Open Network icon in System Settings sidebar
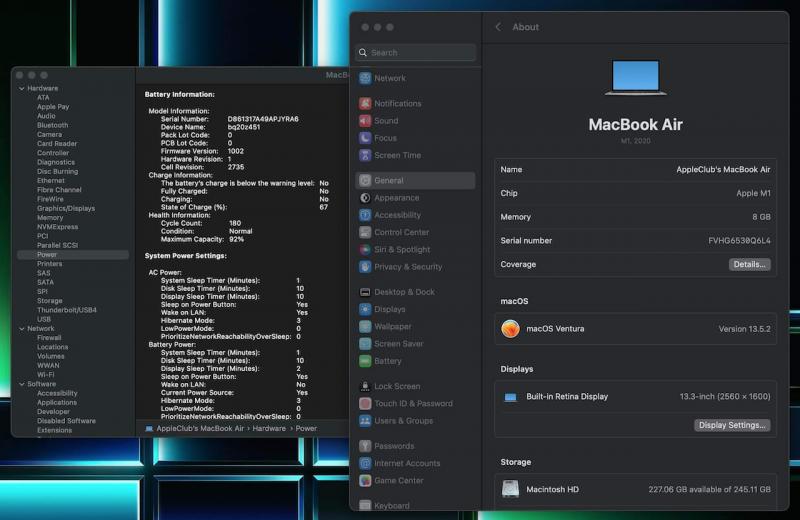The image size is (800, 520). pos(365,78)
